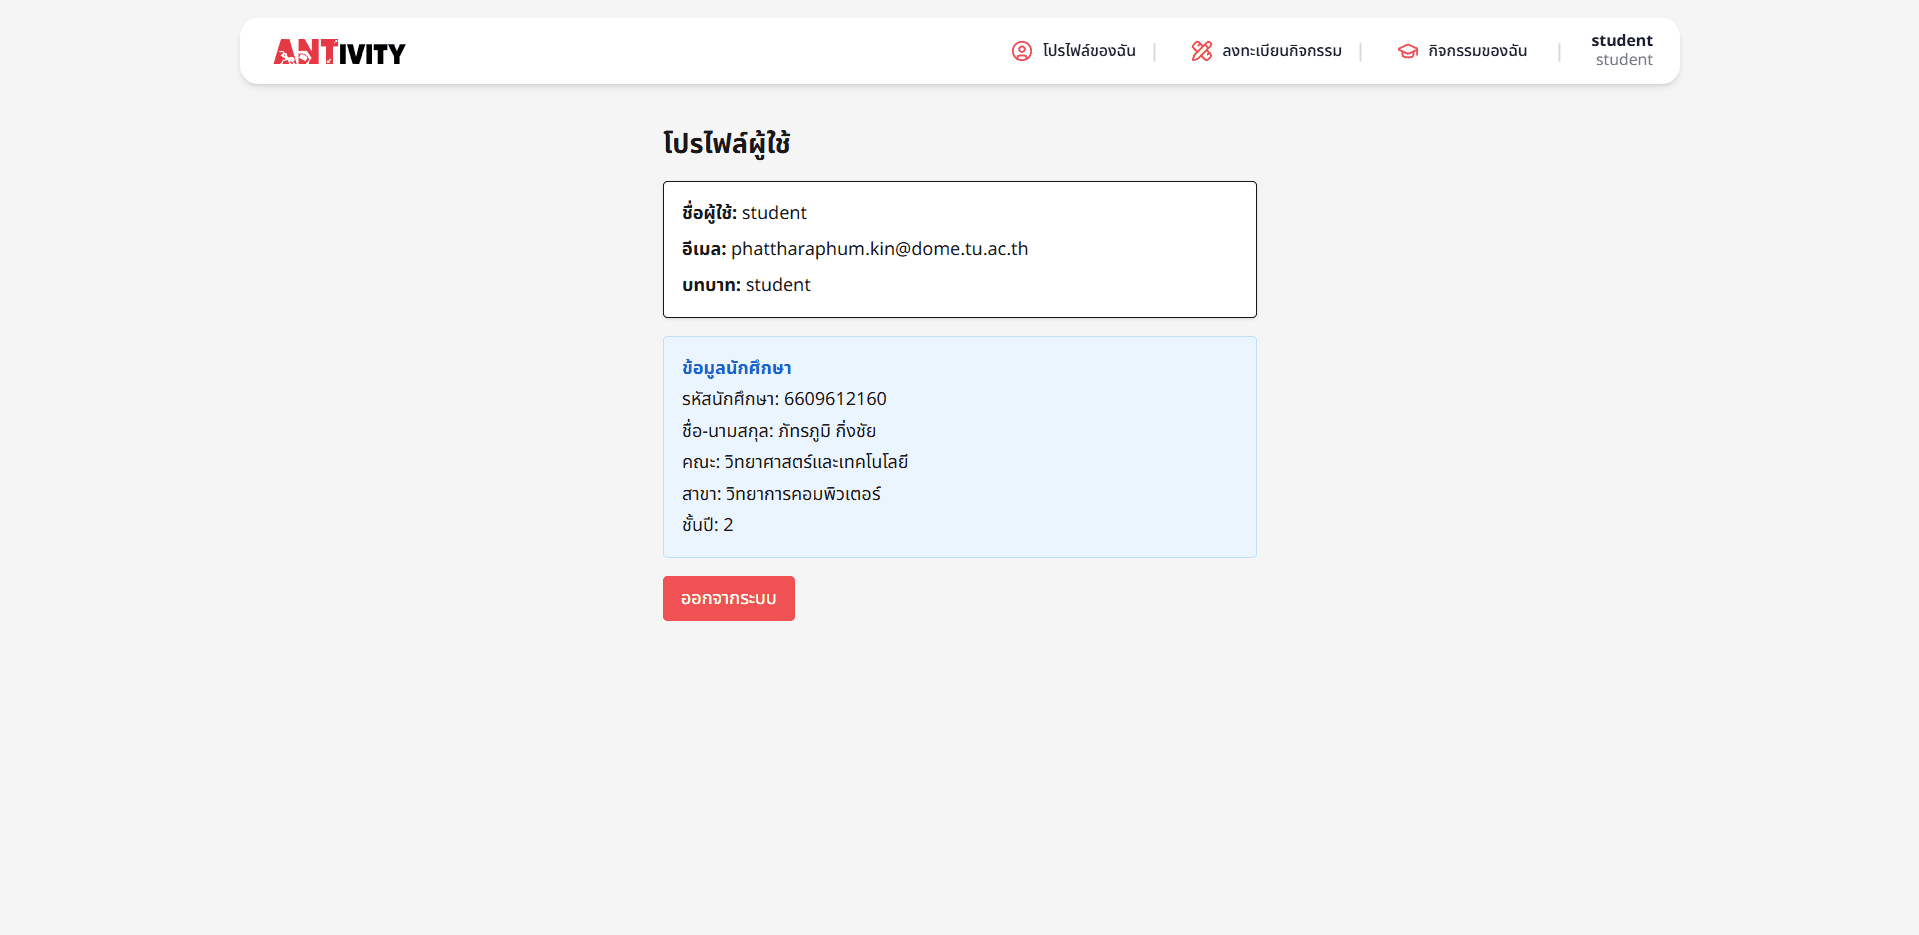Screen dimensions: 1919x935
Task: Click the คณะ faculty line
Action: coord(794,462)
